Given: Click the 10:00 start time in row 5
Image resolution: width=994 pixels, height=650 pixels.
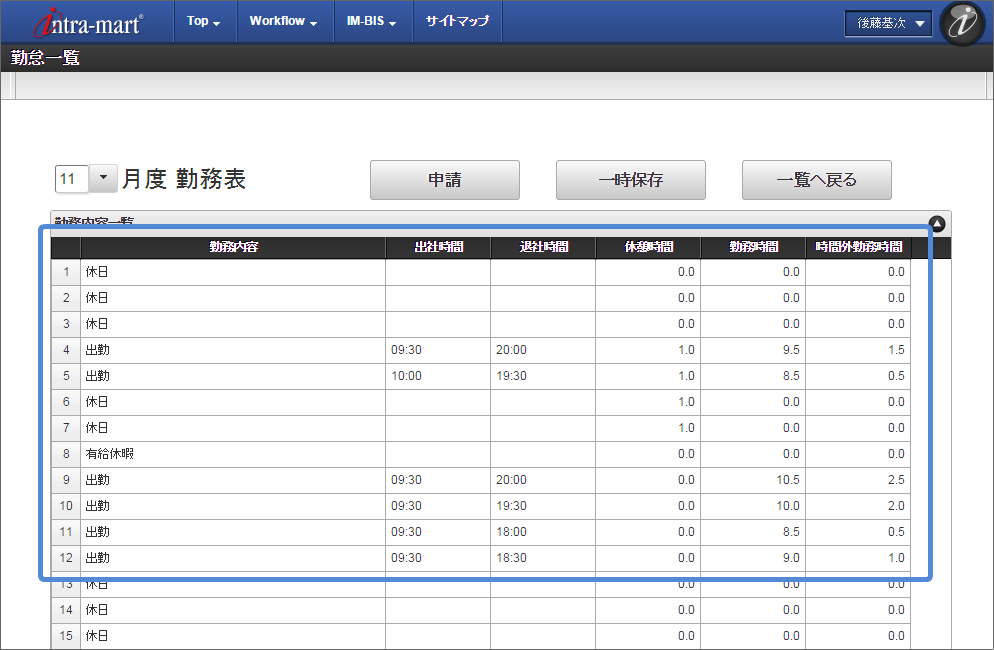Looking at the screenshot, I should pos(407,376).
